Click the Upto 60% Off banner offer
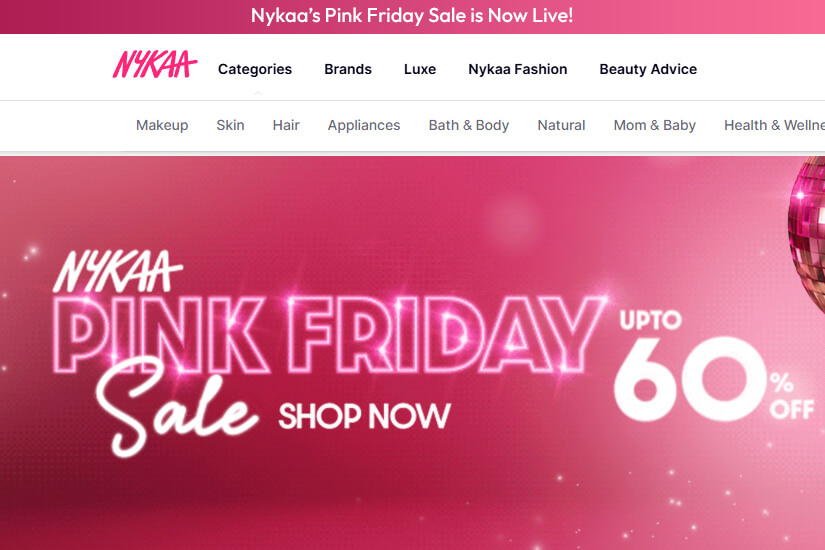825x550 pixels. coord(713,367)
